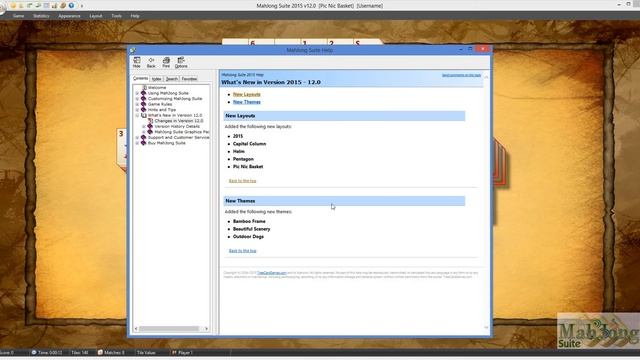
Task: Click the help content scroll up arrow
Action: point(486,77)
